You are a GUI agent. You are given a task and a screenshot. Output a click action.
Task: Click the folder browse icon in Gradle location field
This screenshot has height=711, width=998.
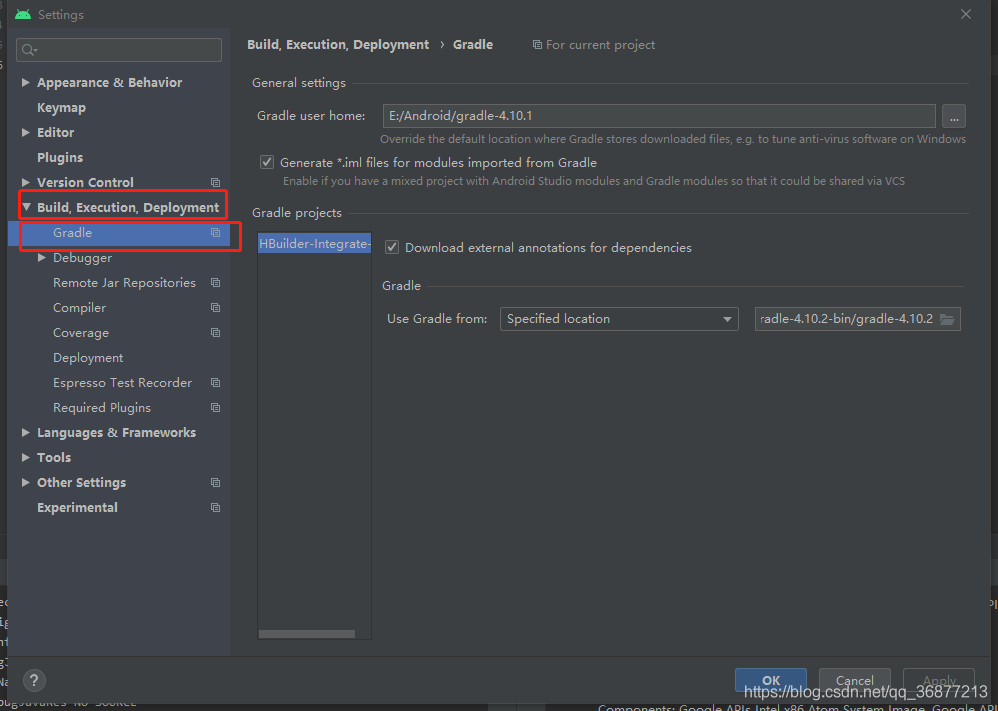pos(947,319)
